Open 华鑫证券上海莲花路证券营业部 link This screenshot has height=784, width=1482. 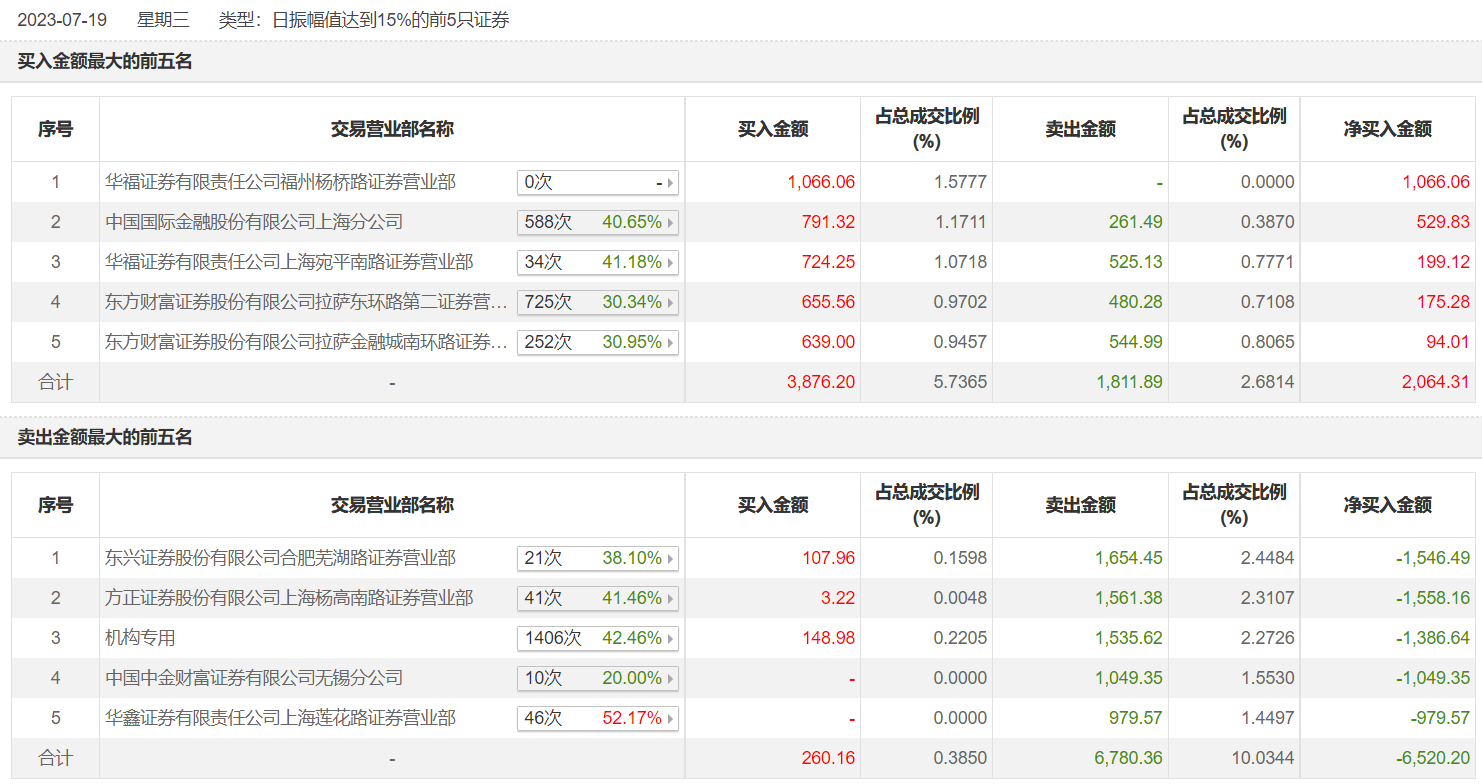click(280, 718)
